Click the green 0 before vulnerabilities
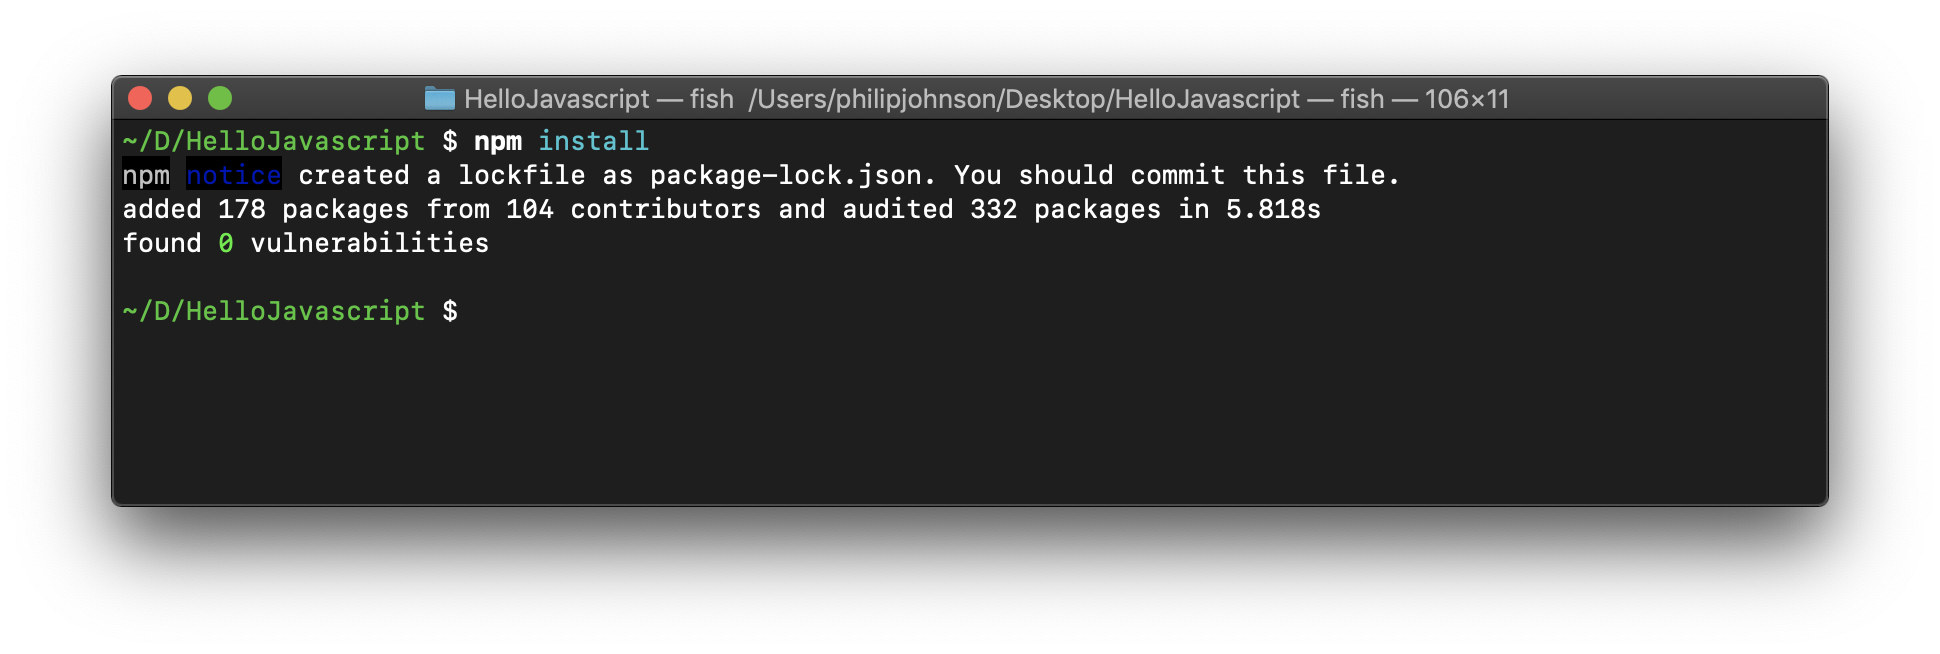The image size is (1940, 654). [226, 243]
